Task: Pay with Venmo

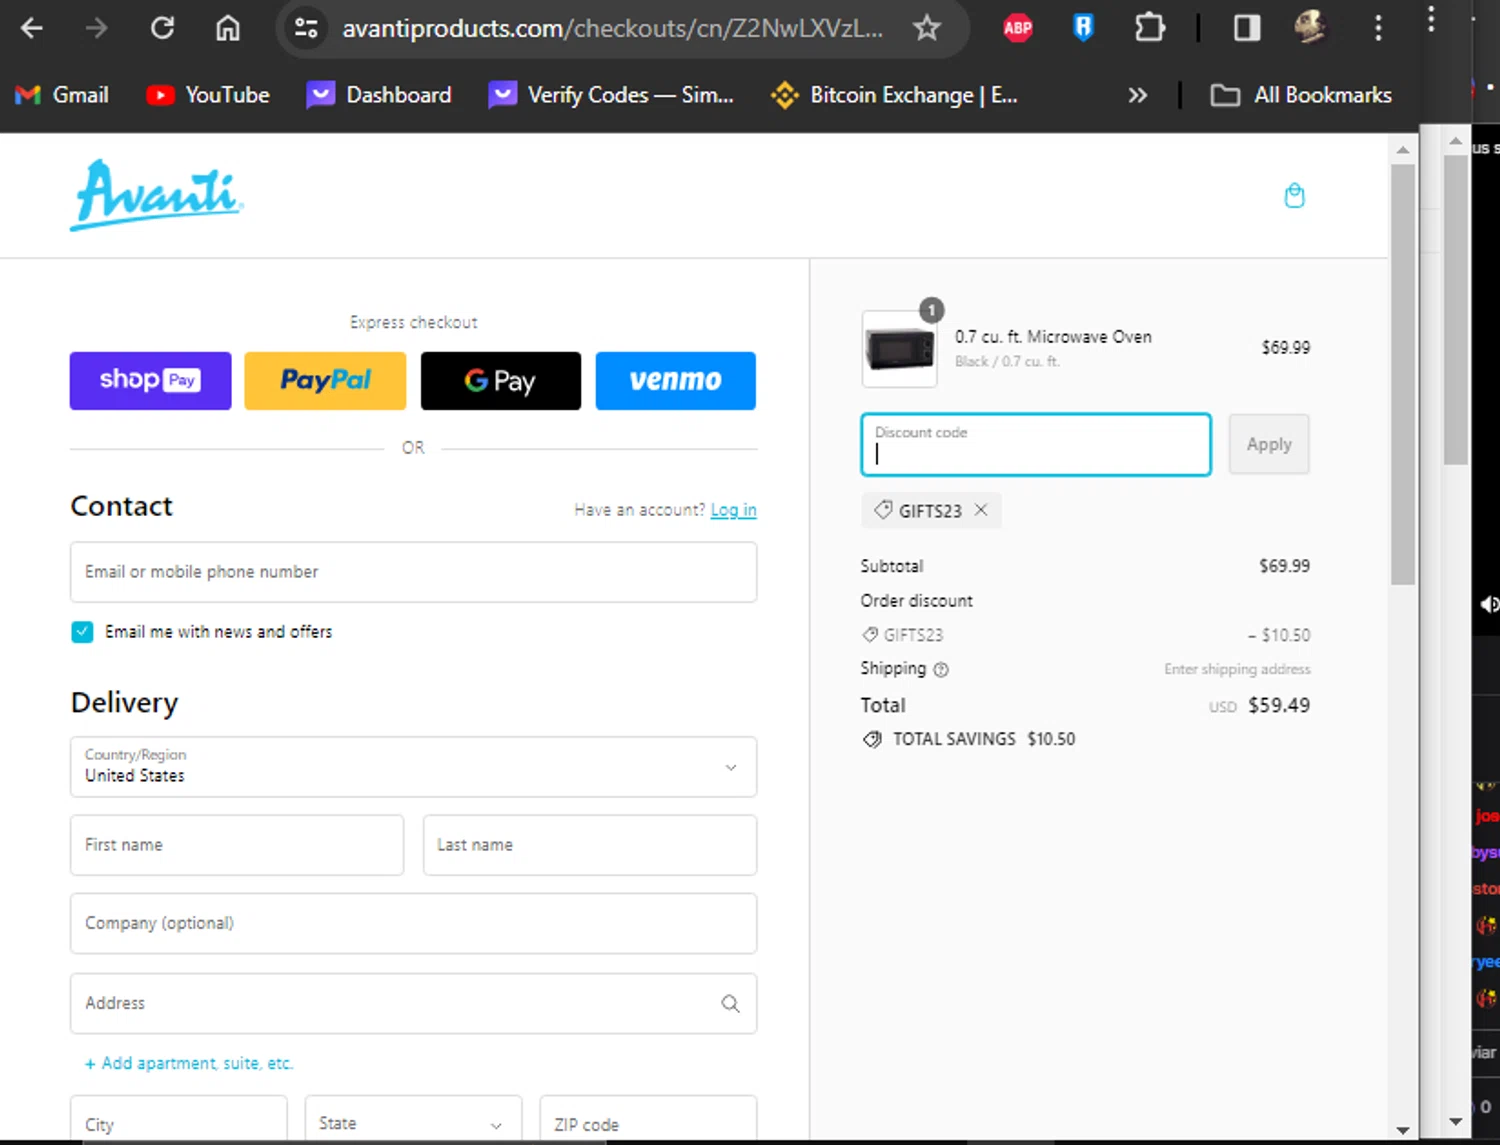Action: pos(675,381)
